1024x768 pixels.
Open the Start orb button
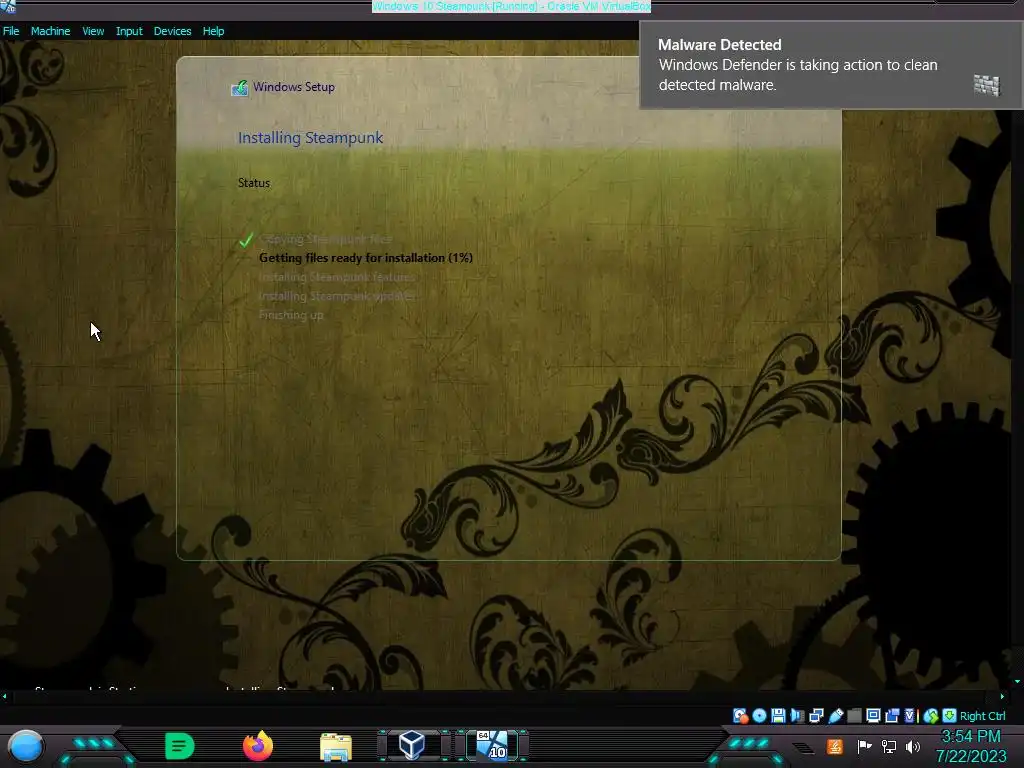click(x=25, y=746)
